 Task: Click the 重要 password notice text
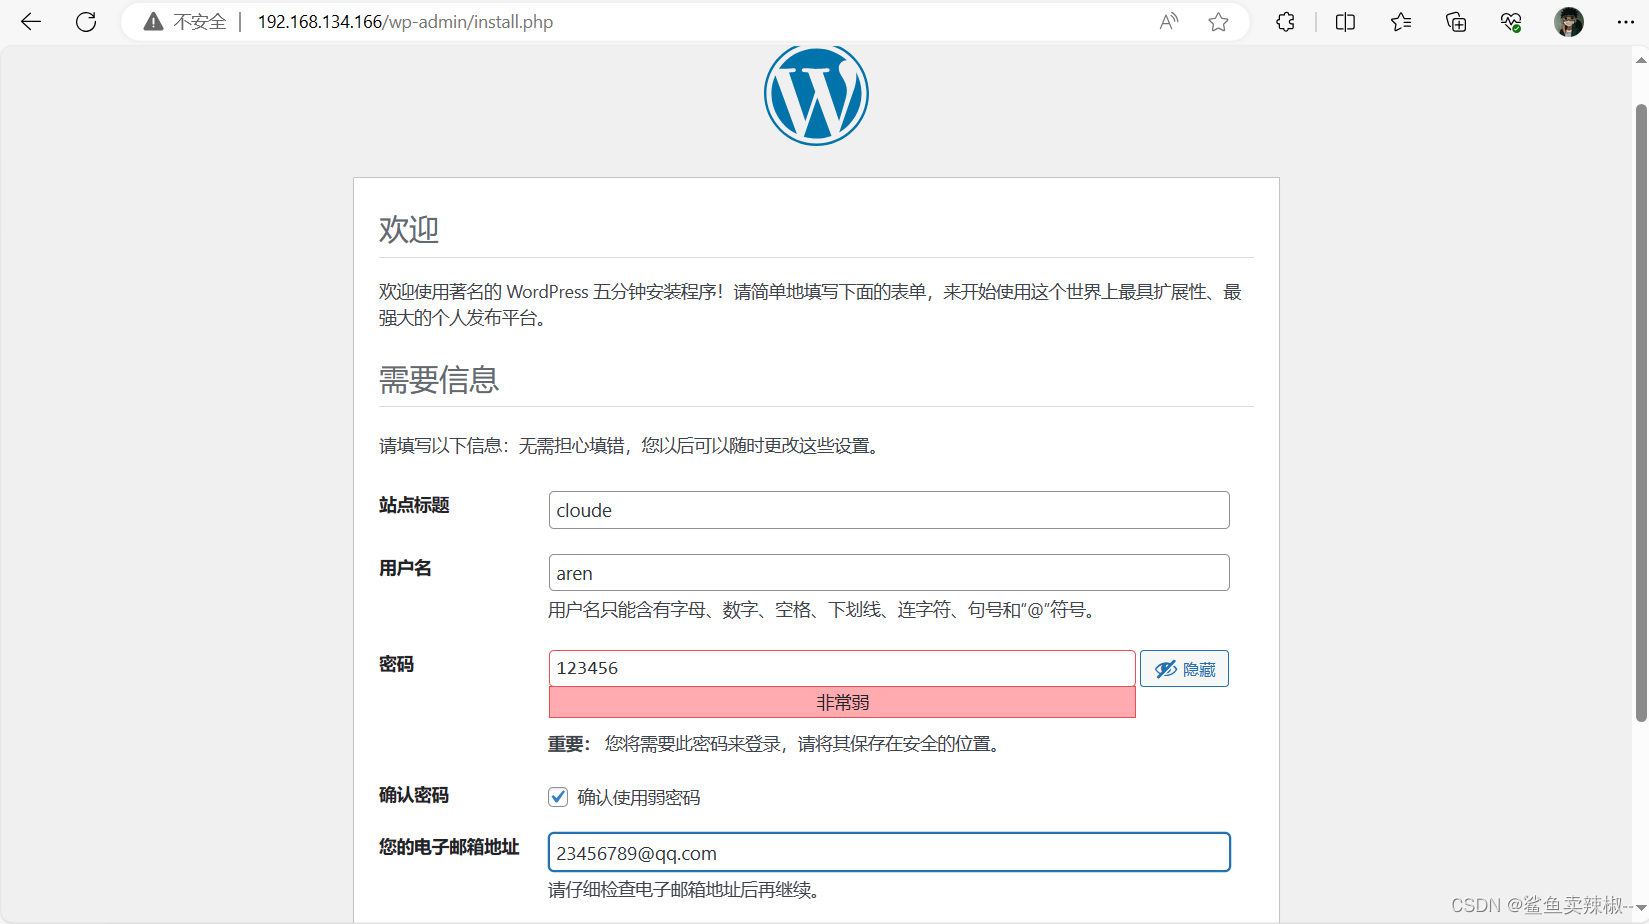coord(776,744)
